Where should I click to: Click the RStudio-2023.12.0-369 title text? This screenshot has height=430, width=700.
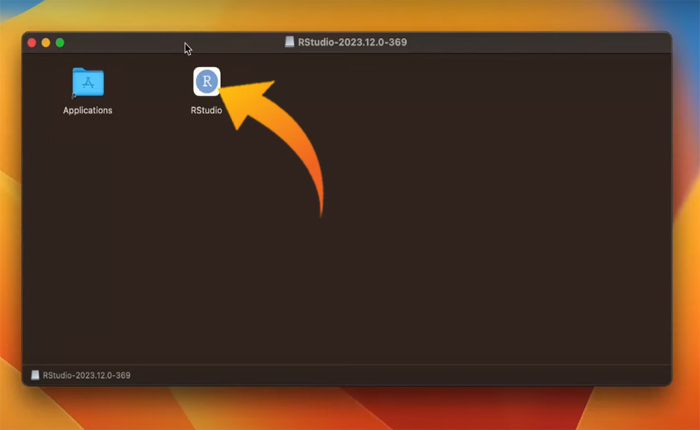352,42
